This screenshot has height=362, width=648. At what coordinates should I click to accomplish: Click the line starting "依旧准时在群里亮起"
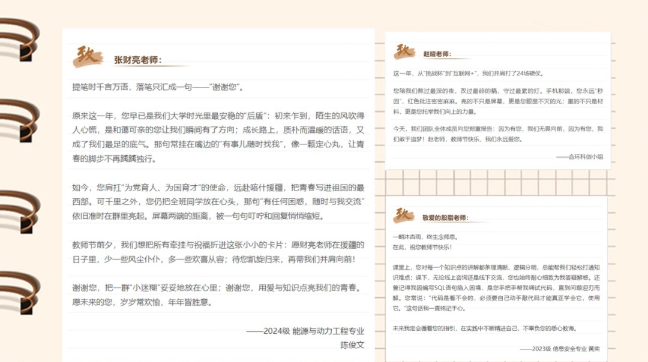(199, 216)
